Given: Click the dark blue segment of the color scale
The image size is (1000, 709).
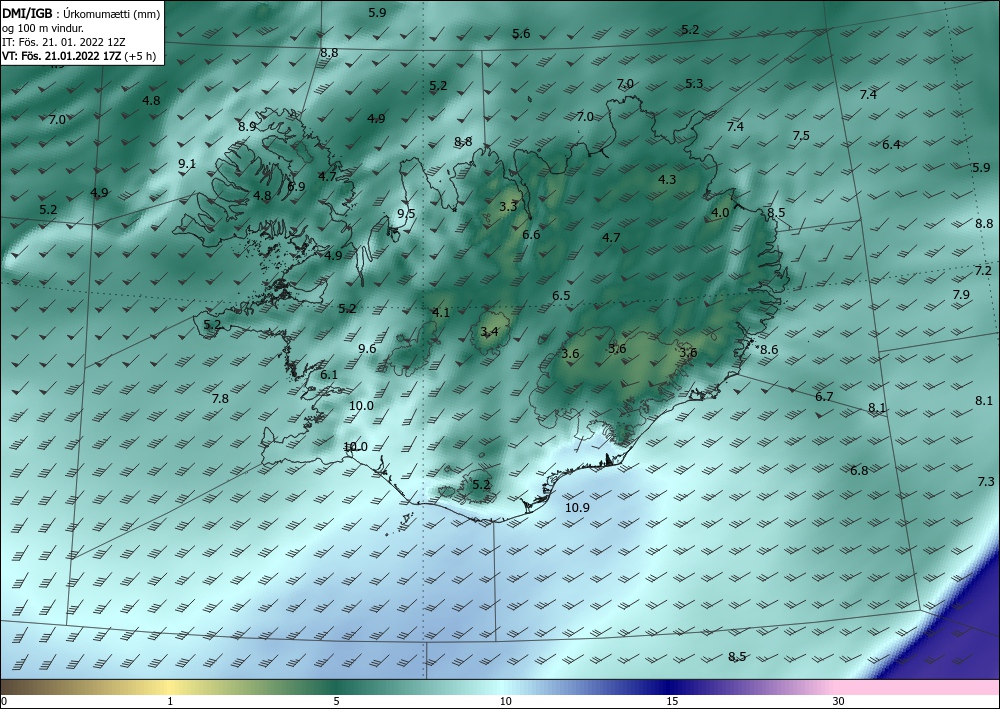Looking at the screenshot, I should [666, 687].
